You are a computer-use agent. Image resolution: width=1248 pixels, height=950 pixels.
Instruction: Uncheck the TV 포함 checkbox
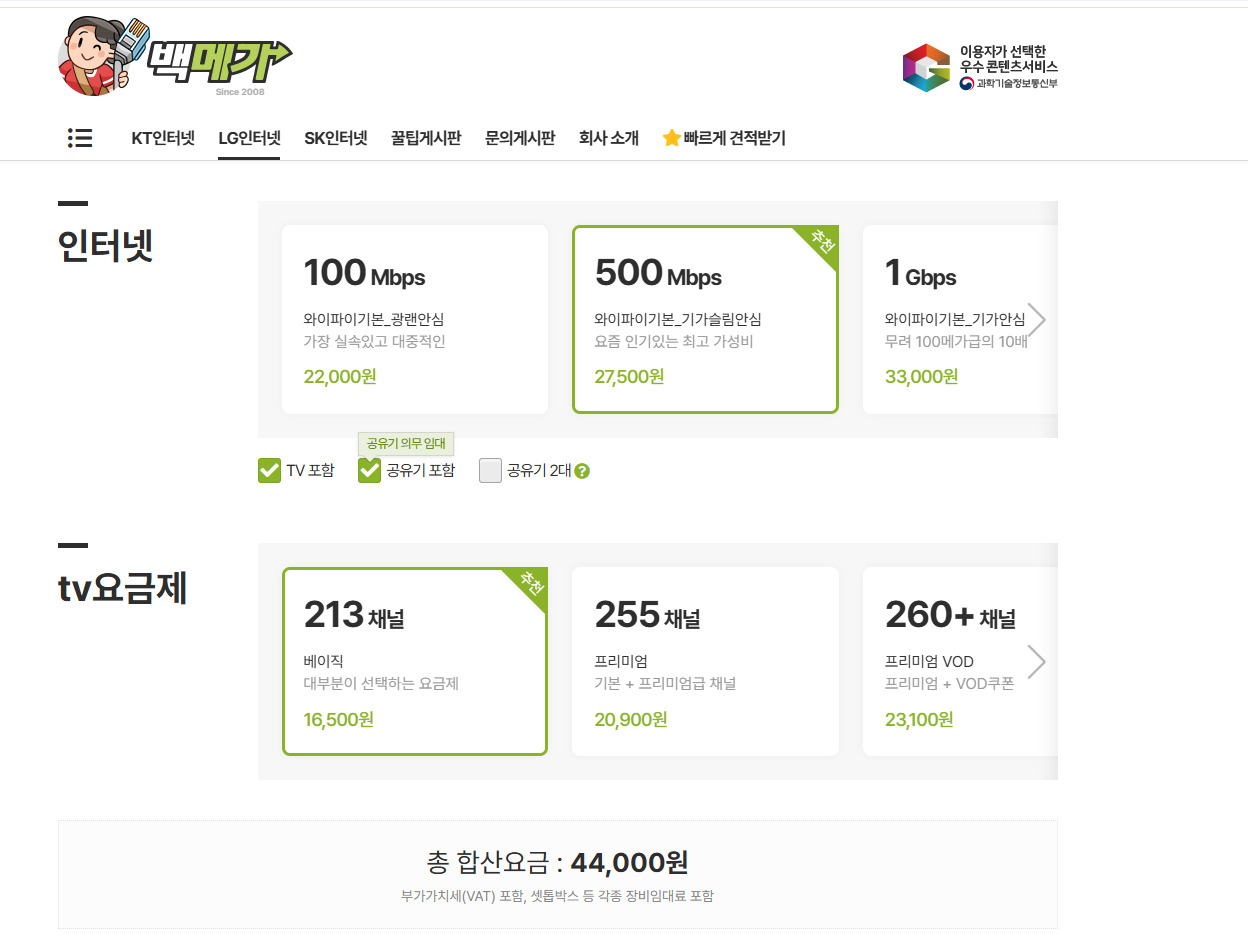pos(269,471)
